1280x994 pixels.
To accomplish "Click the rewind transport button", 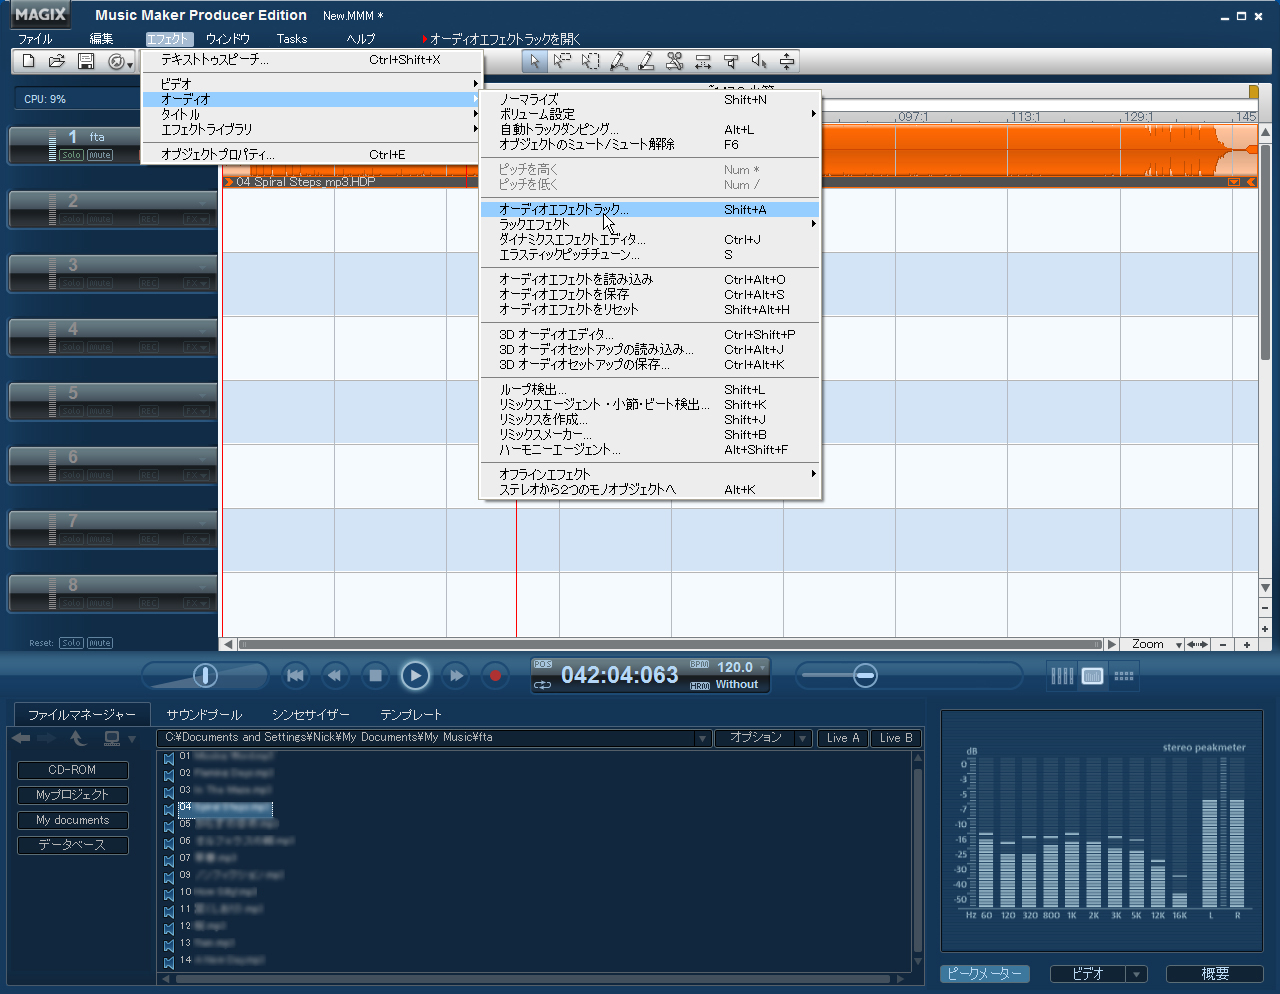I will pos(335,676).
